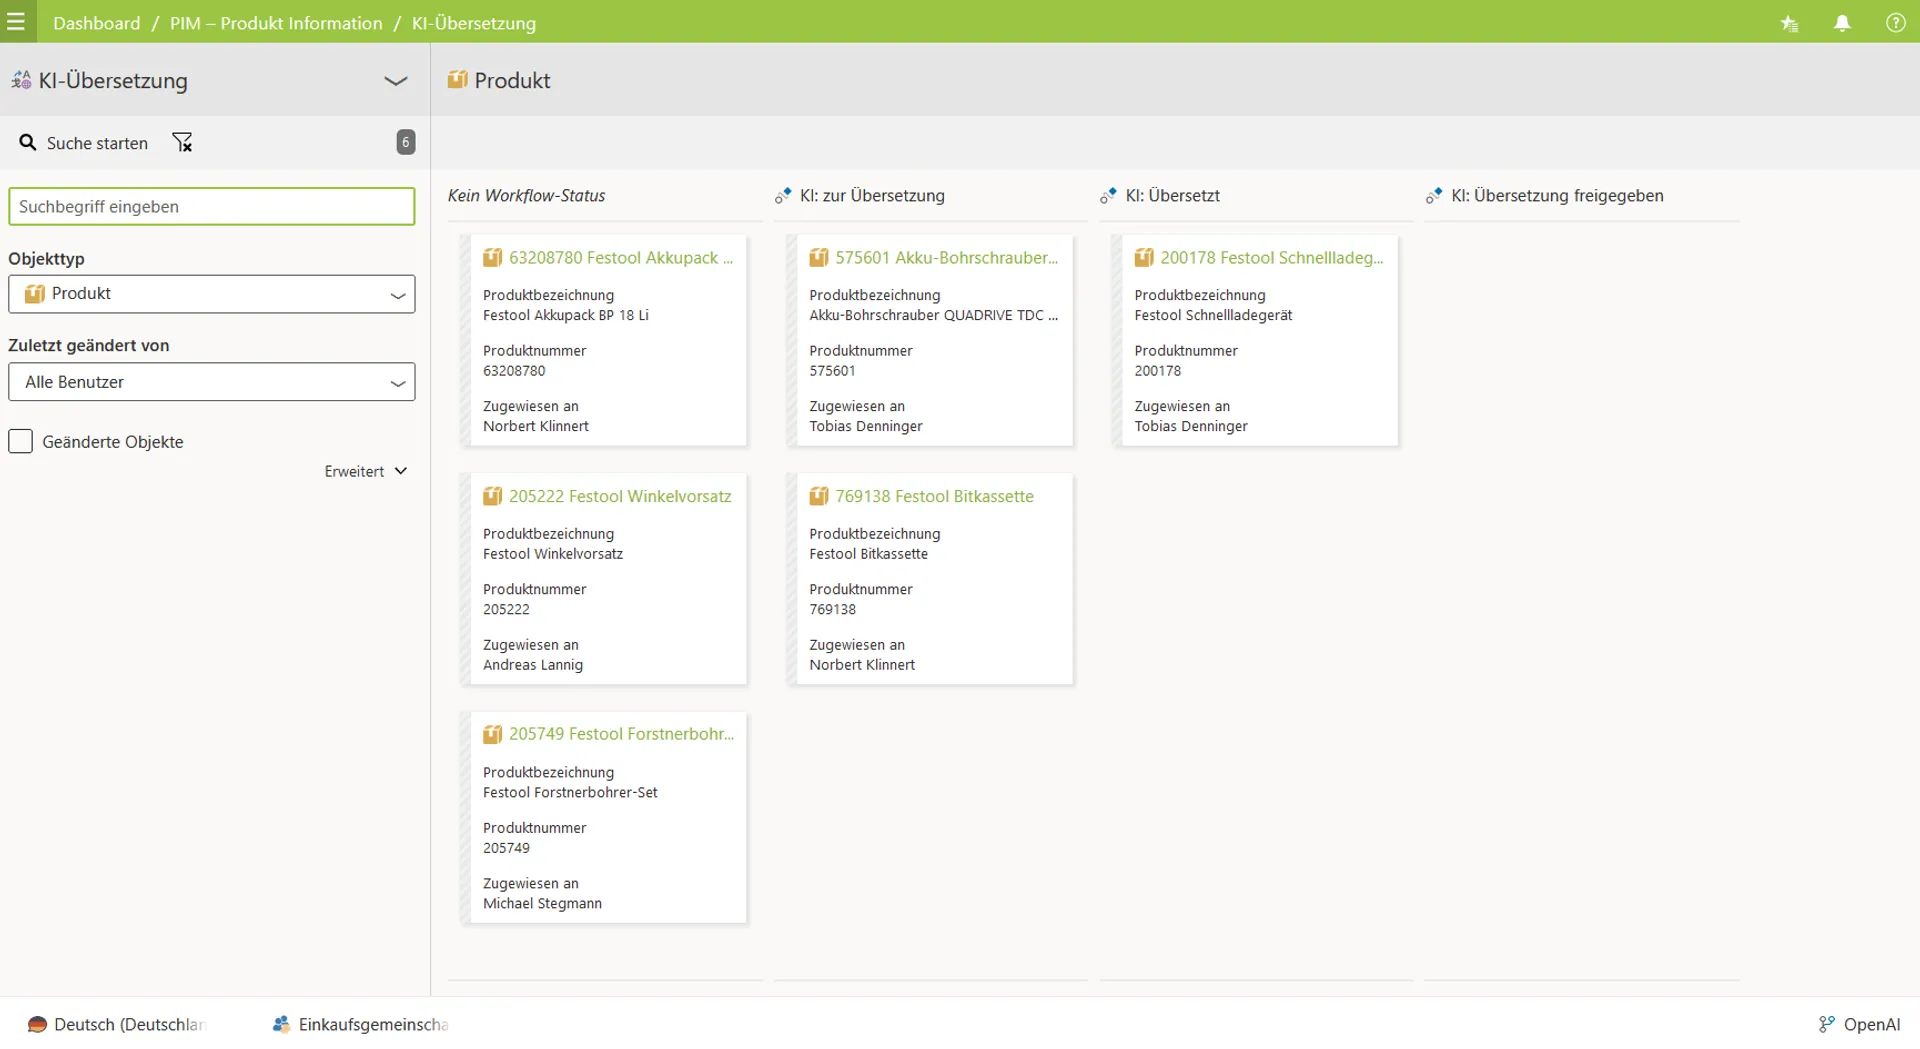1920x1049 pixels.
Task: Toggle Geänderte Objekte checkbox
Action: [21, 441]
